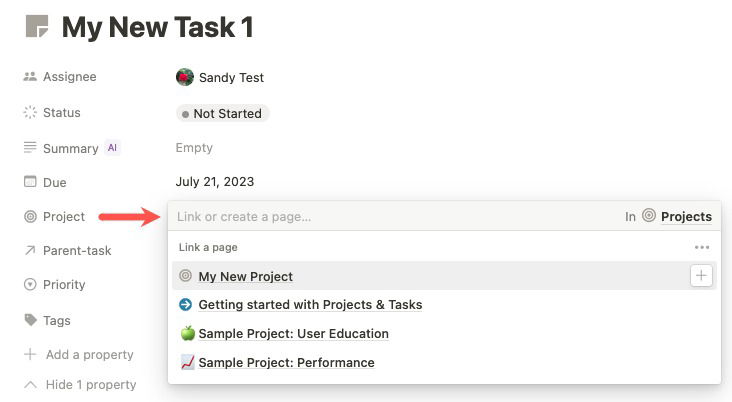
Task: Click the plus button on My New Project
Action: [x=701, y=276]
